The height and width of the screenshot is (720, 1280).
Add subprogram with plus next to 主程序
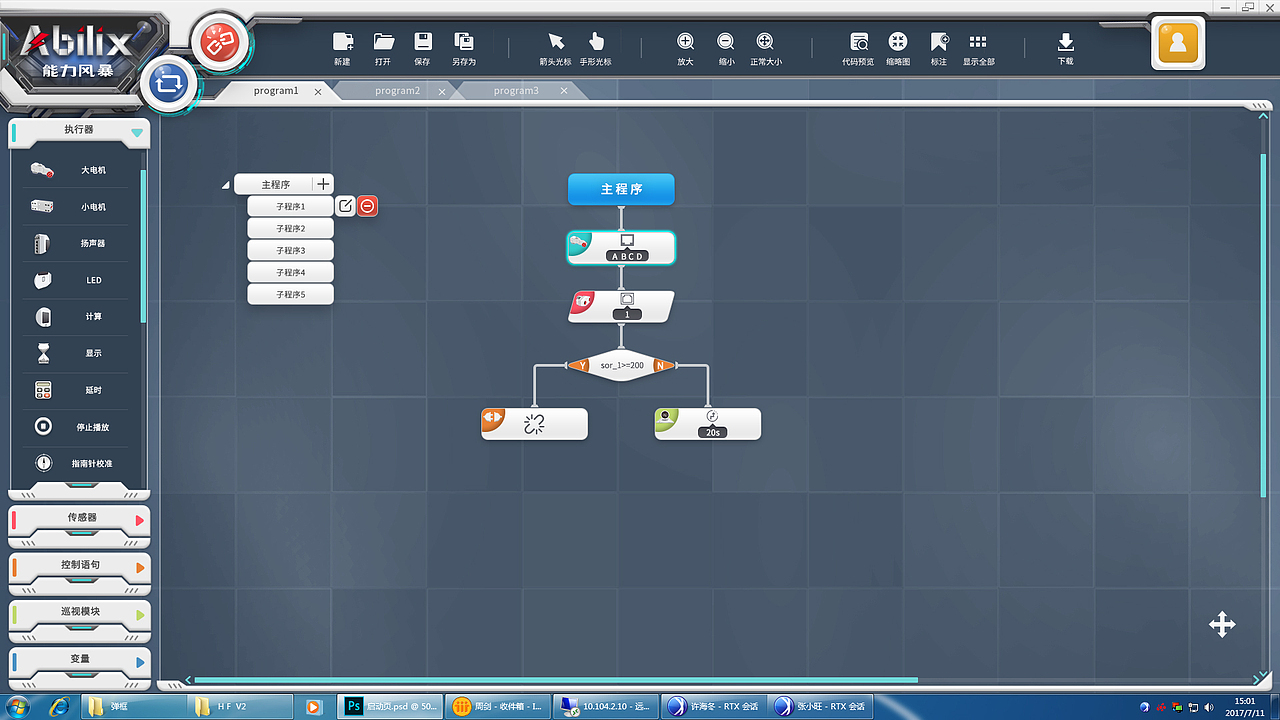[323, 184]
